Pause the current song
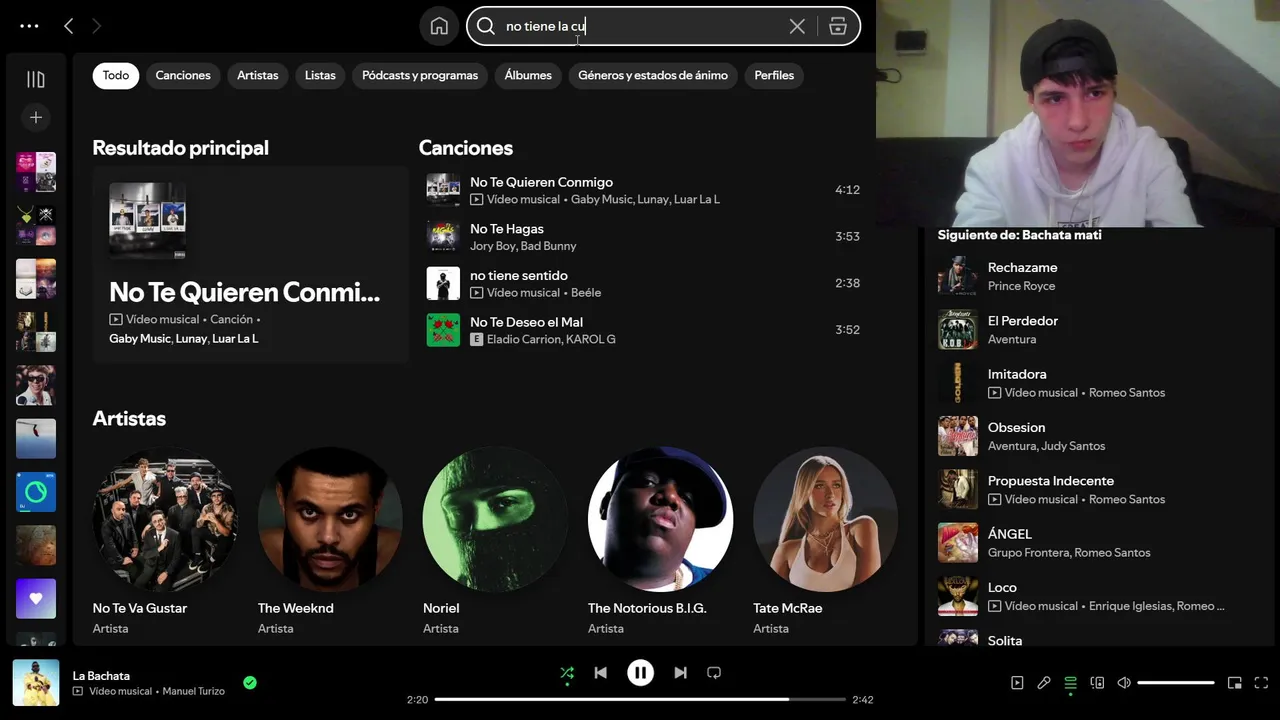Image resolution: width=1280 pixels, height=720 pixels. 640,673
